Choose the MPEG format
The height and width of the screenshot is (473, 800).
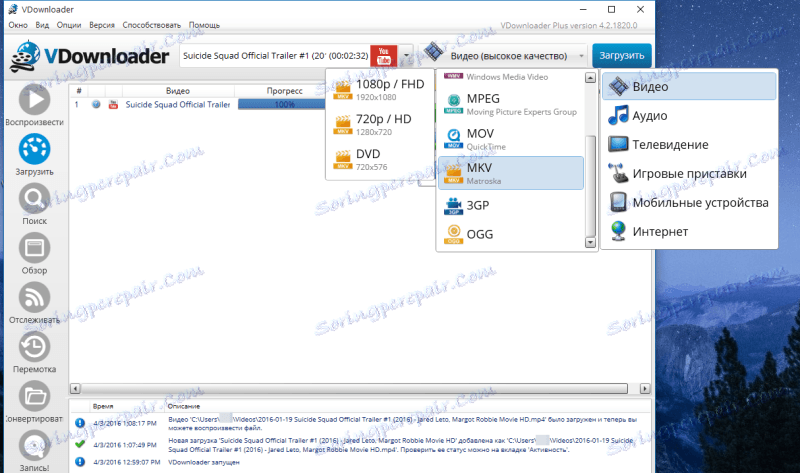tap(511, 104)
